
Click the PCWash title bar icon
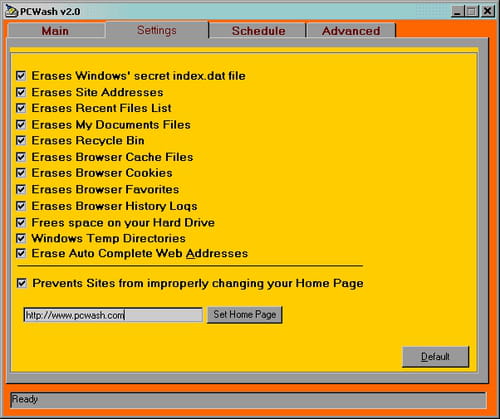pyautogui.click(x=12, y=11)
